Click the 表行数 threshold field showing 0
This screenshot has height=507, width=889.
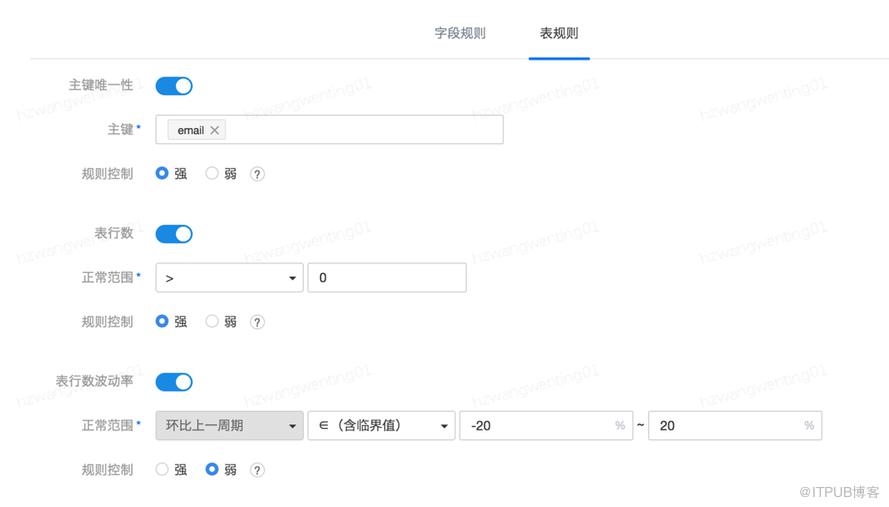[387, 278]
